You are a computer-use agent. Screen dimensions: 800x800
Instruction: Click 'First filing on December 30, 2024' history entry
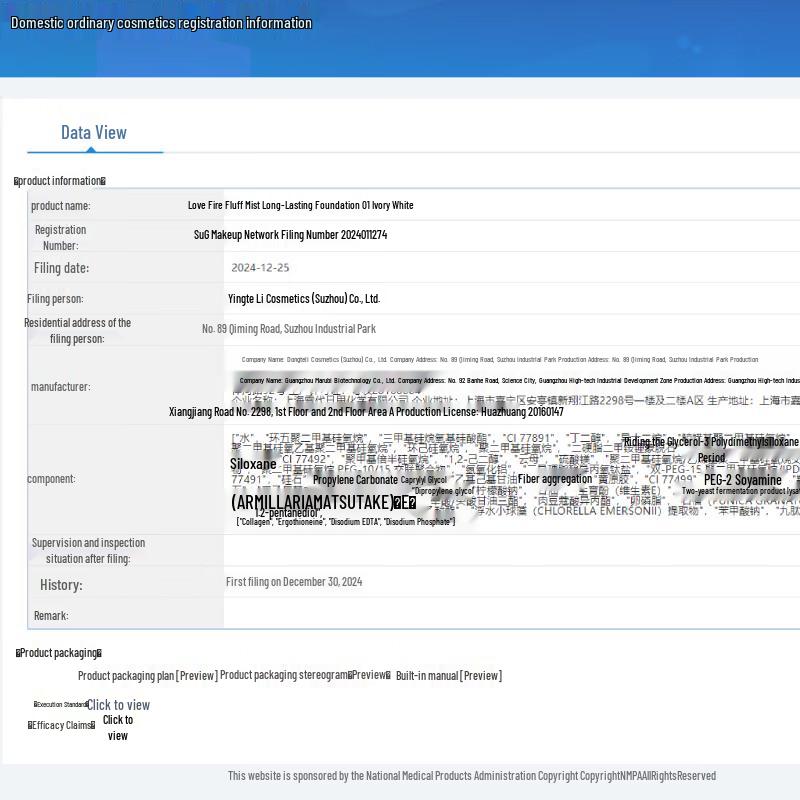294,582
